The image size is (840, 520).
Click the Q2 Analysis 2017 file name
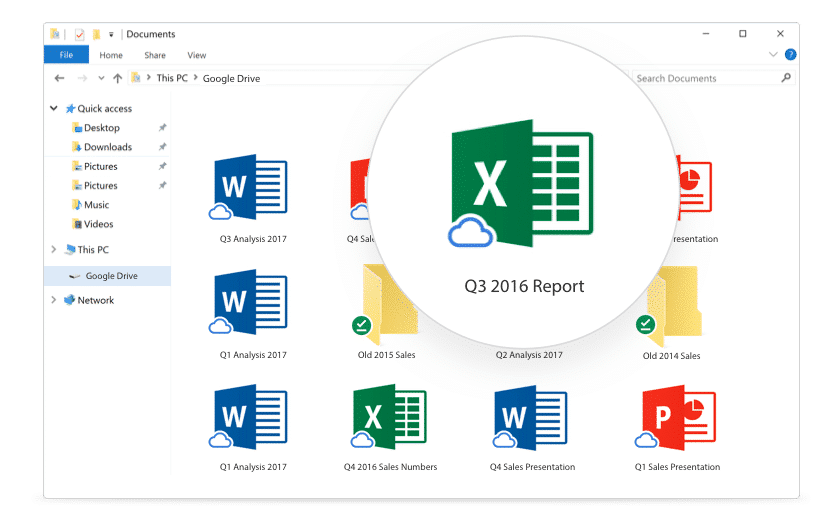point(529,355)
